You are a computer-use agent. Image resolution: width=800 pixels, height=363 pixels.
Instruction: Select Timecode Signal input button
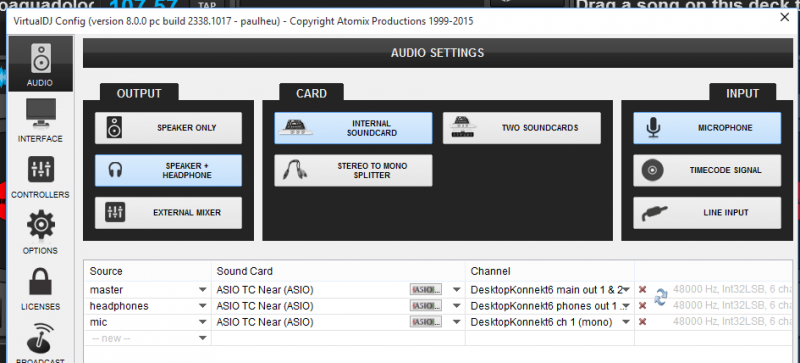[707, 171]
